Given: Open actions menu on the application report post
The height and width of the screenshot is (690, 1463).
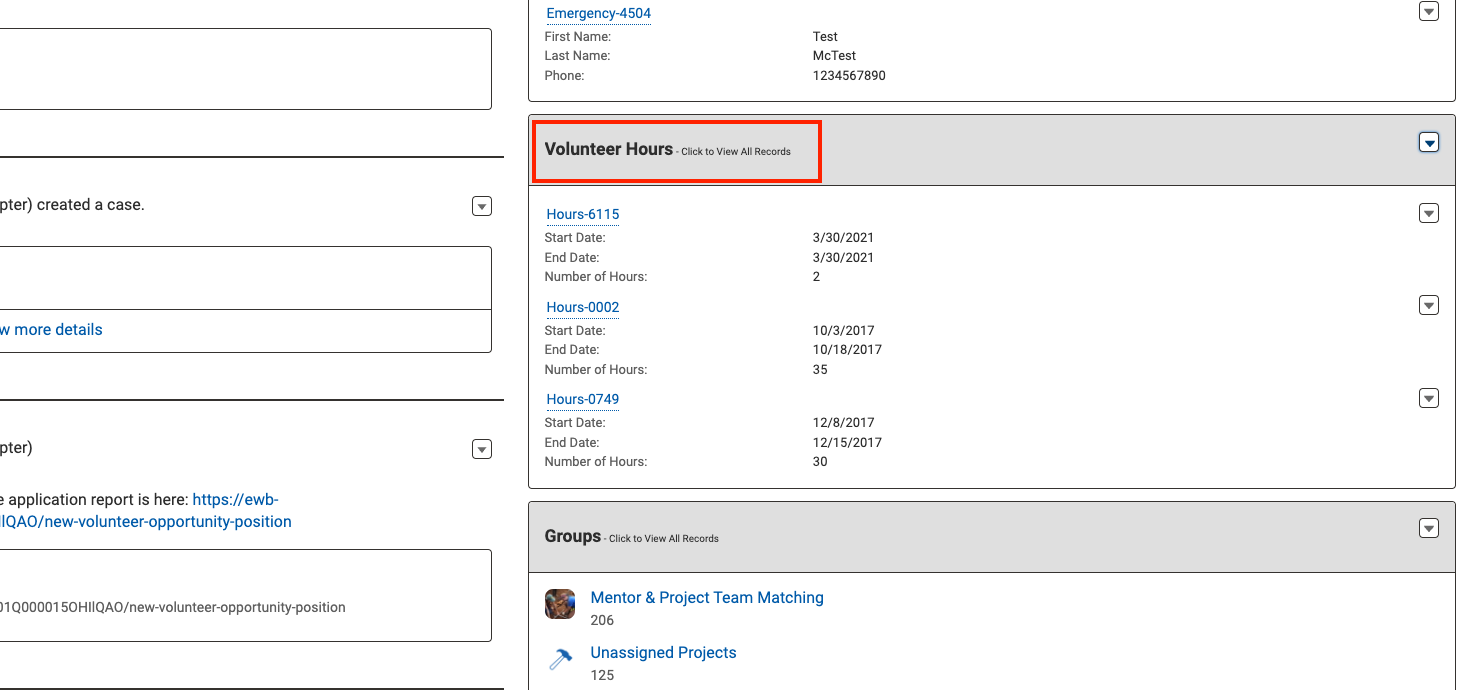Looking at the screenshot, I should pos(482,449).
